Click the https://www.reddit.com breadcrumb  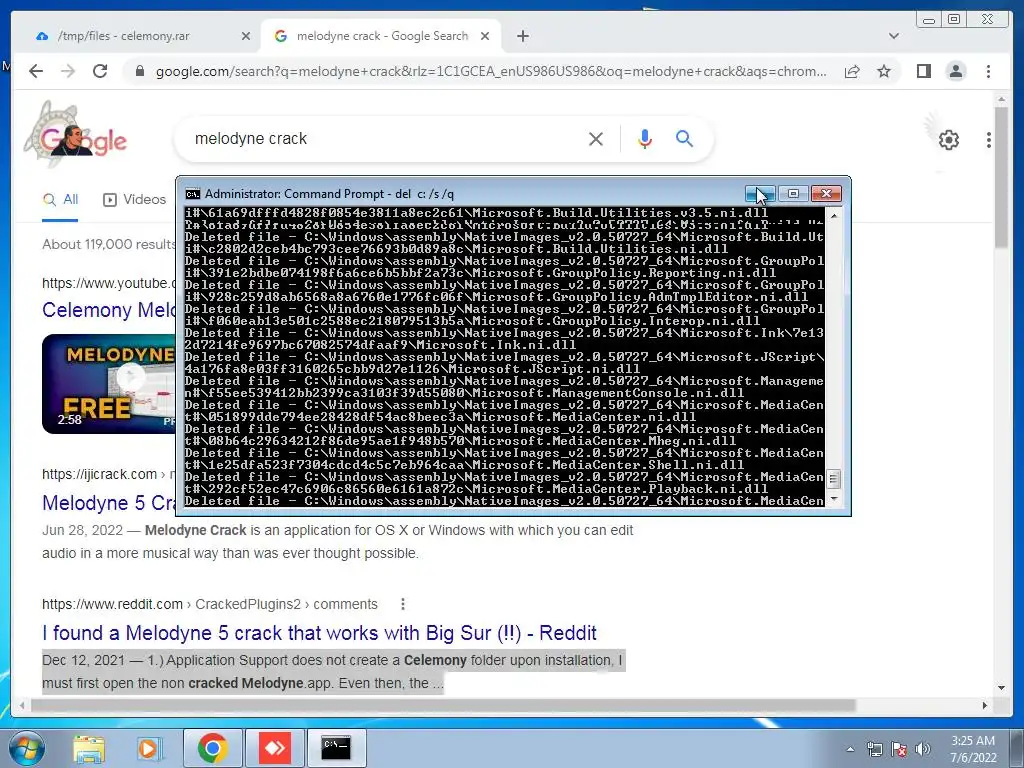112,604
